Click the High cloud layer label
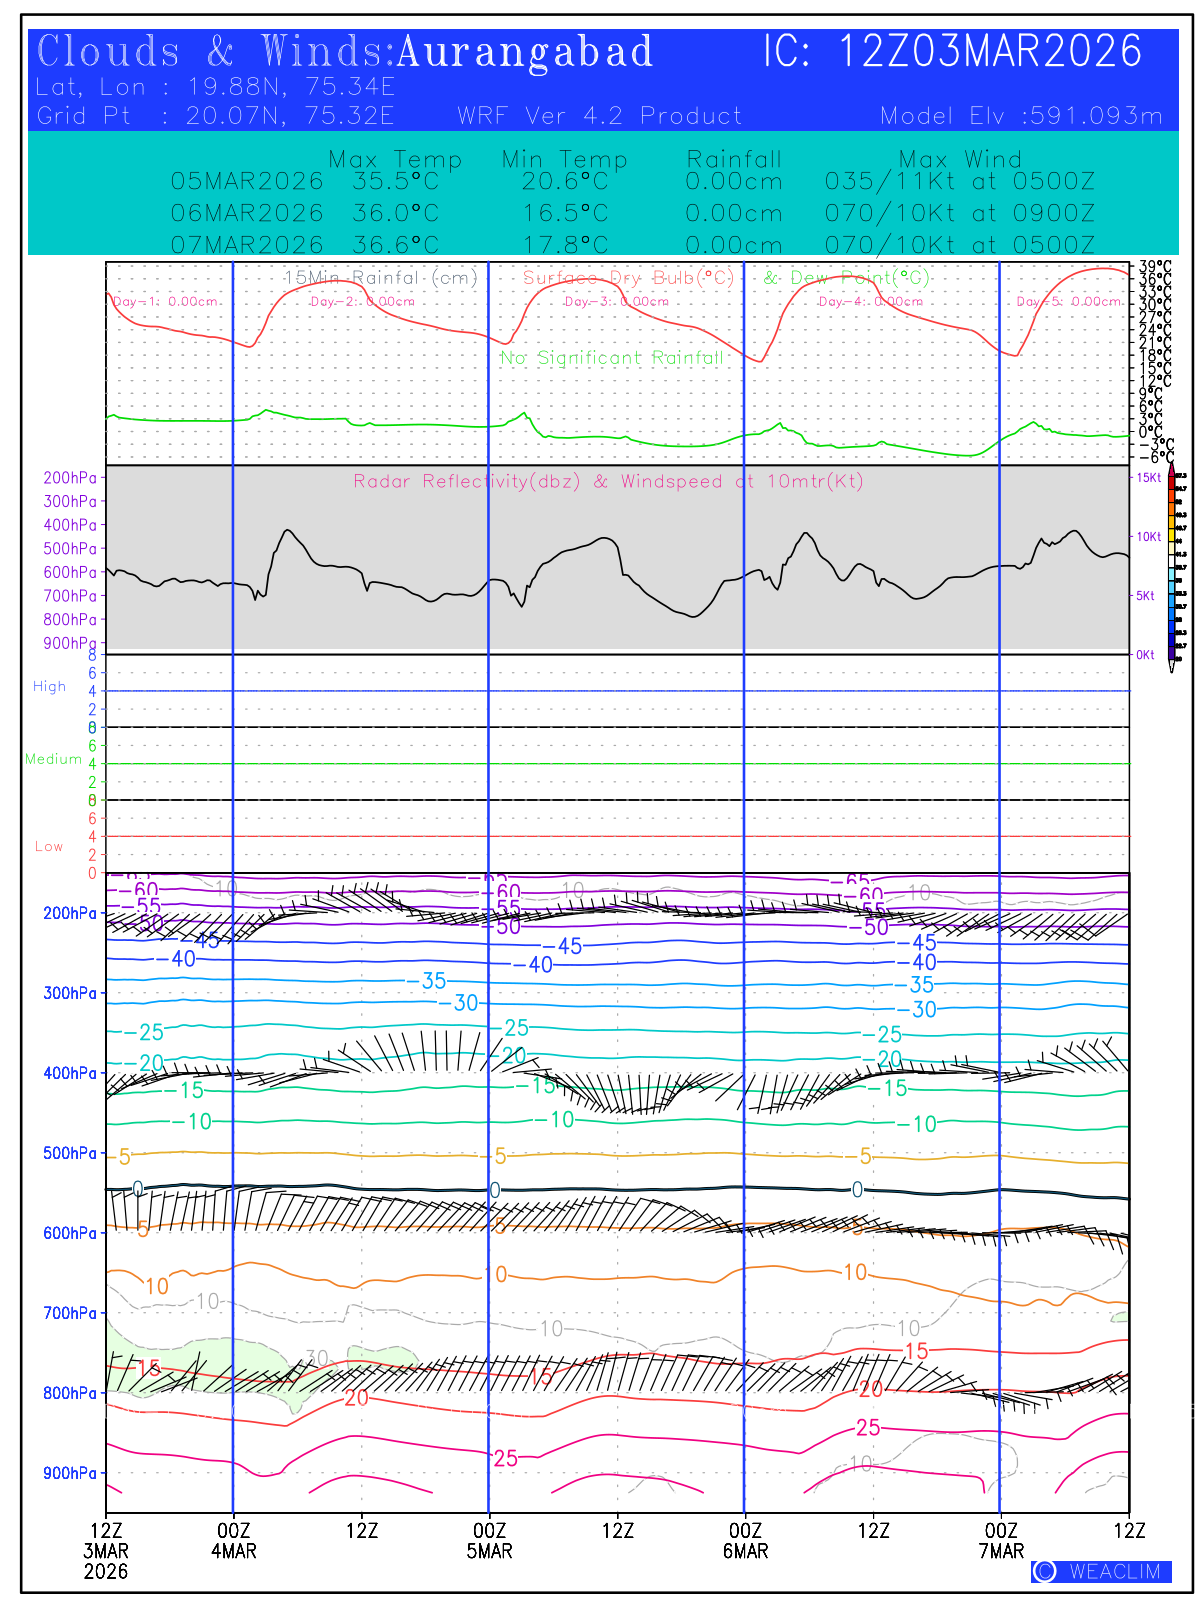Viewport: 1200px width, 1600px height. pyautogui.click(x=49, y=686)
